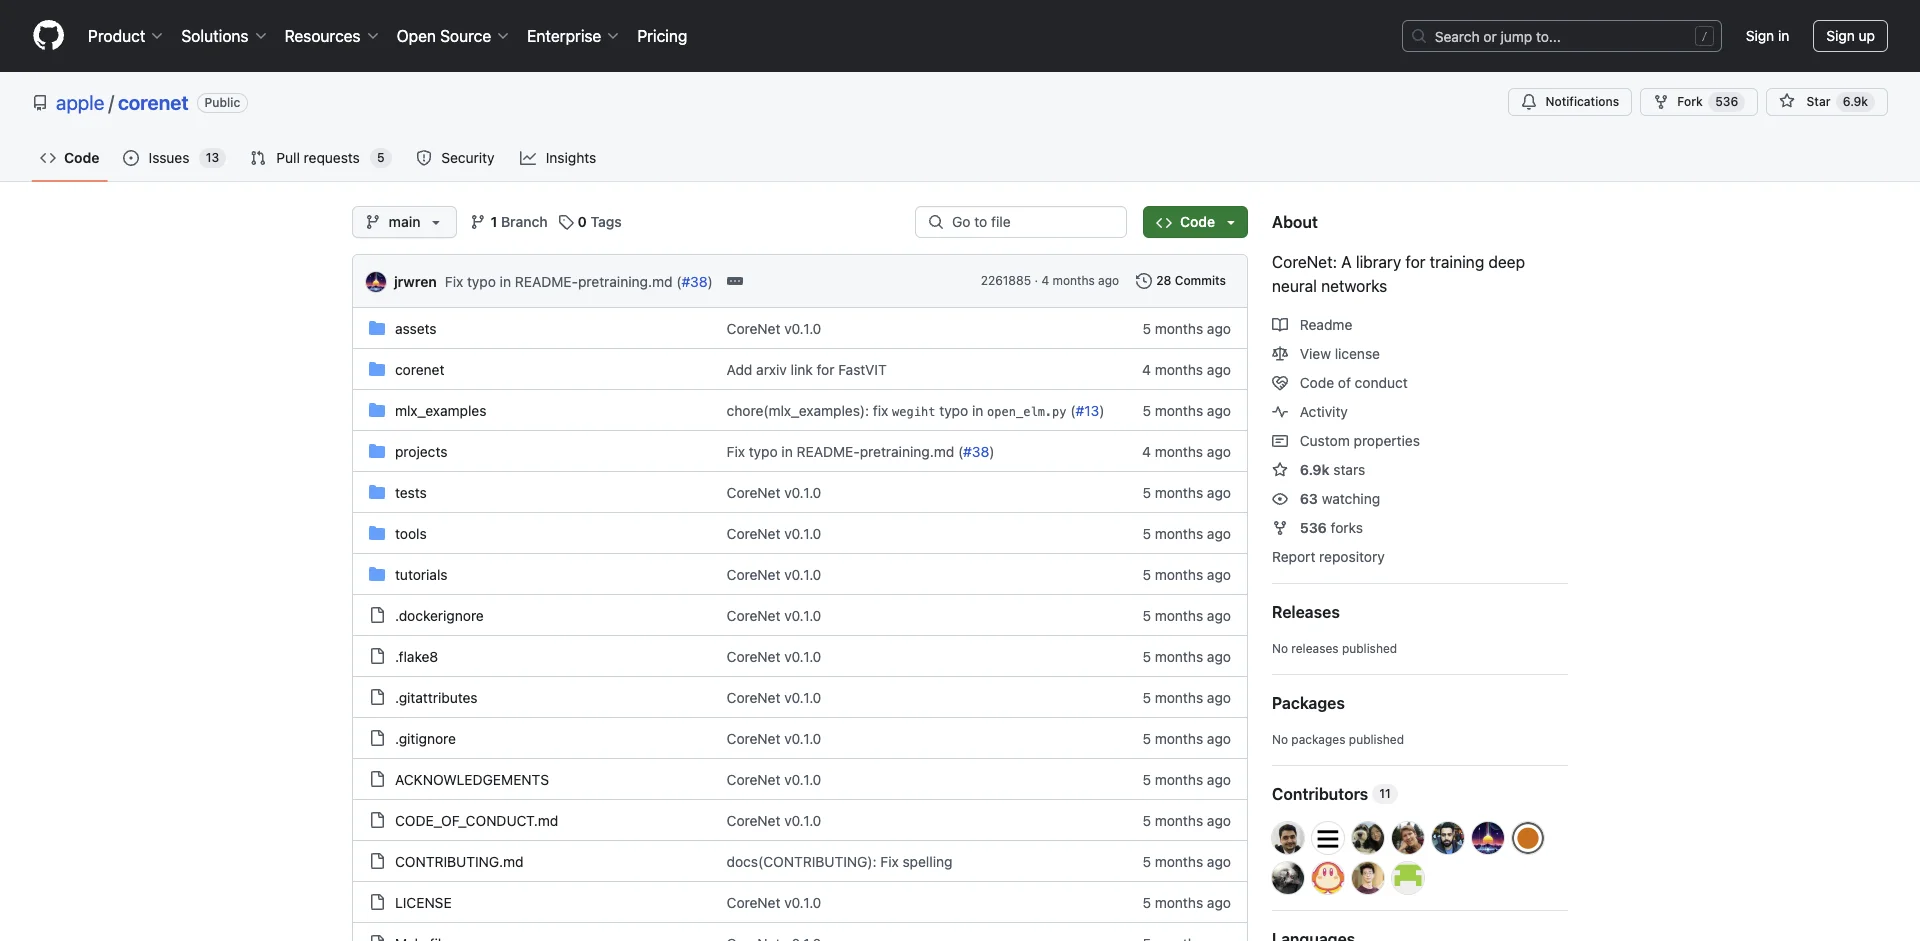Click the Readme book icon
1920x941 pixels.
(1280, 325)
